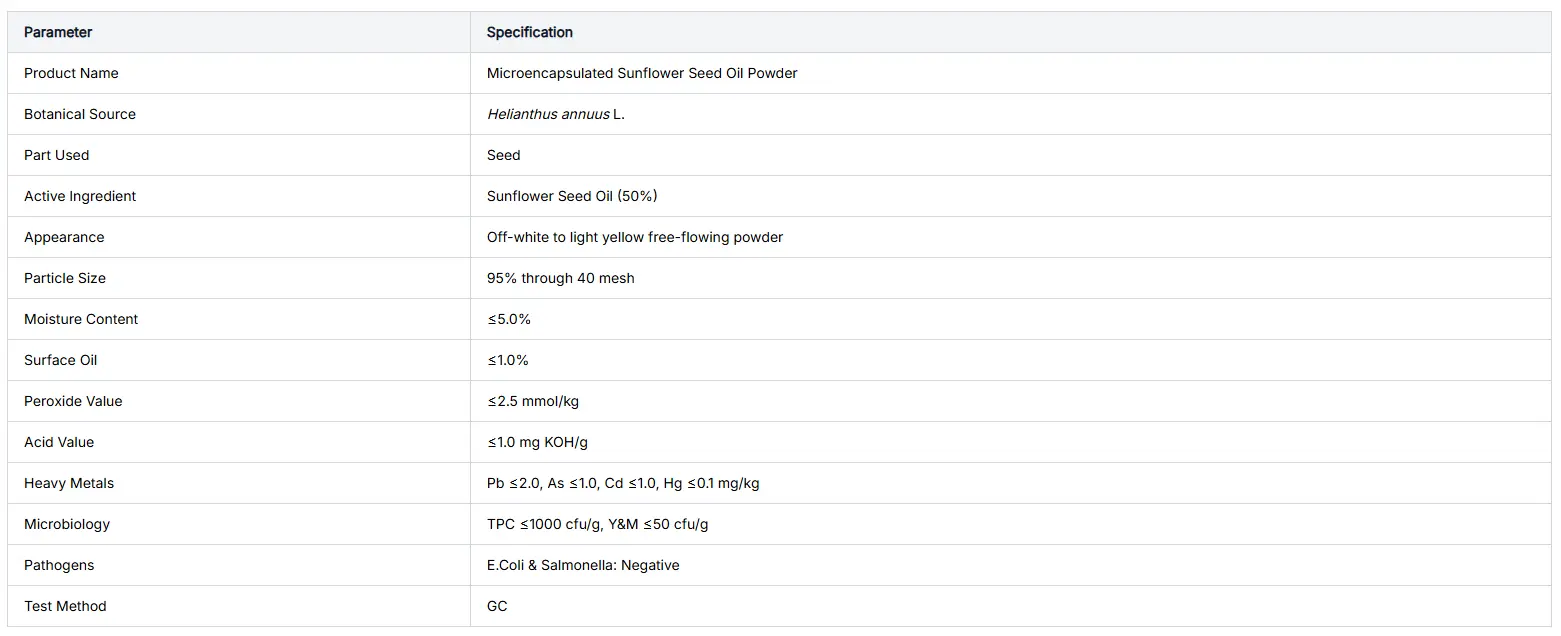1561x636 pixels.
Task: Select the Product Name row label
Action: pyautogui.click(x=71, y=73)
